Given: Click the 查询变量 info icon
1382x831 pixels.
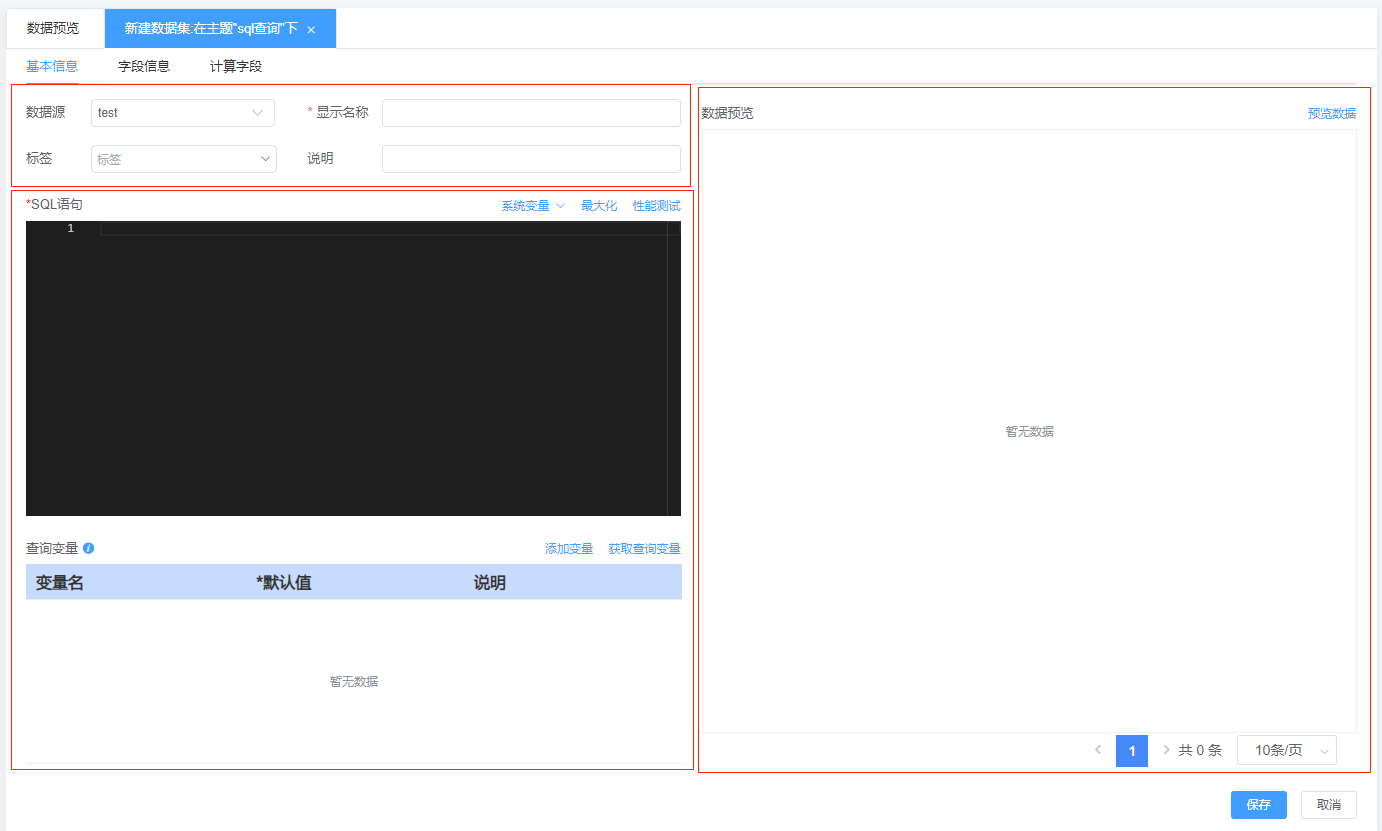Looking at the screenshot, I should 89,548.
